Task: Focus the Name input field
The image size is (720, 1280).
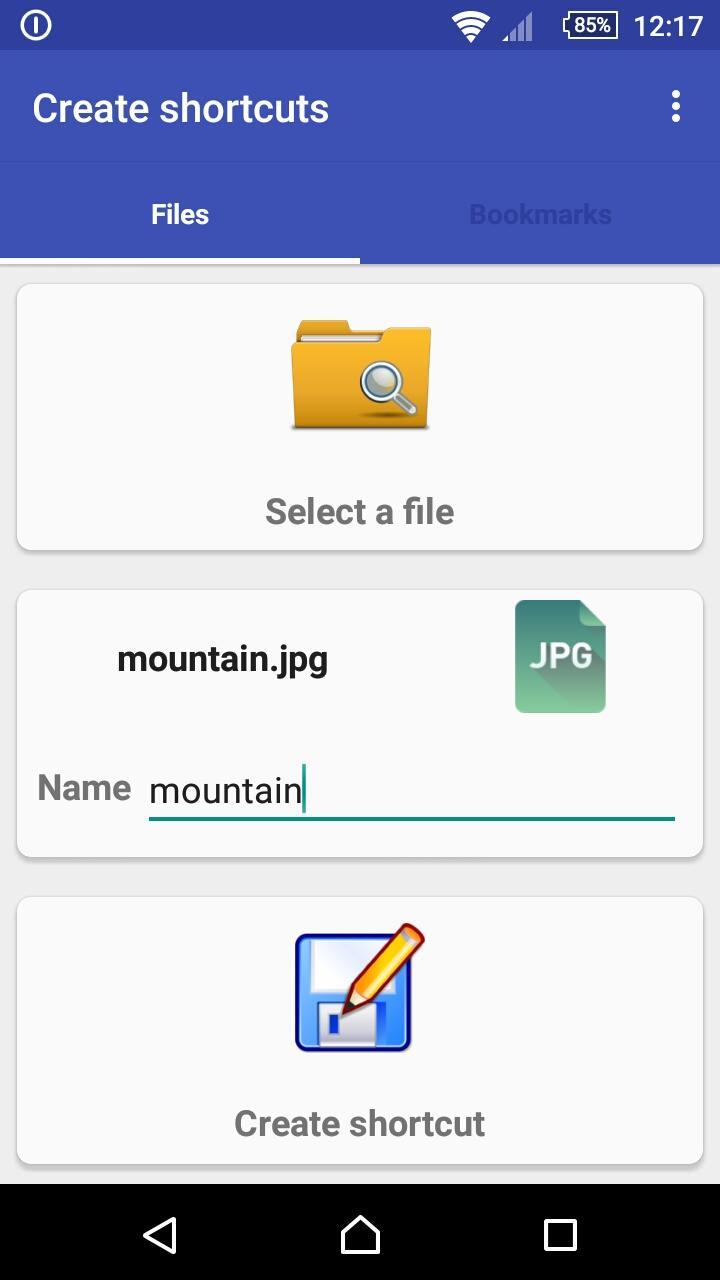Action: click(x=412, y=791)
